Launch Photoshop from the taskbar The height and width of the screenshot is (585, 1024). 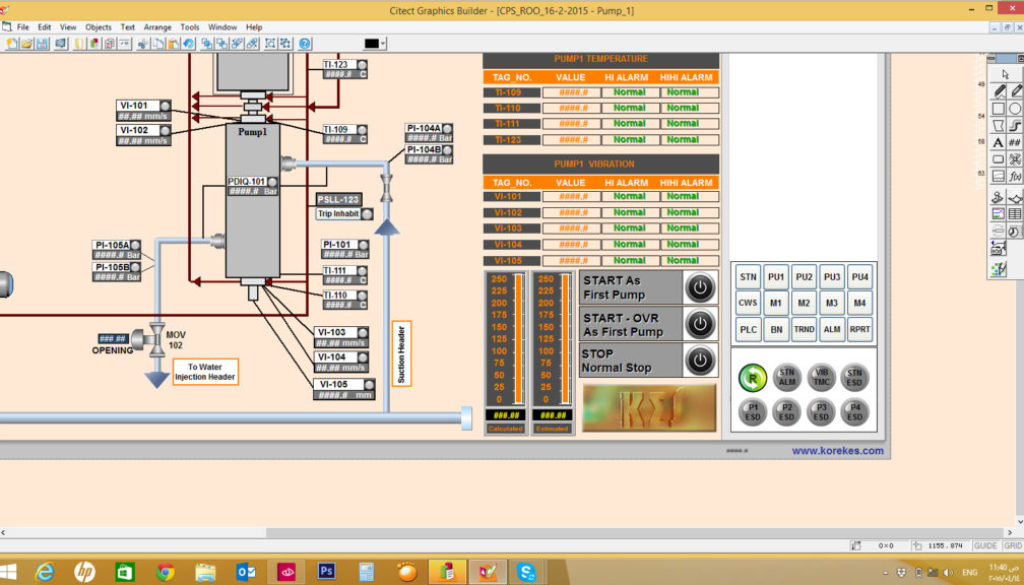pos(326,572)
